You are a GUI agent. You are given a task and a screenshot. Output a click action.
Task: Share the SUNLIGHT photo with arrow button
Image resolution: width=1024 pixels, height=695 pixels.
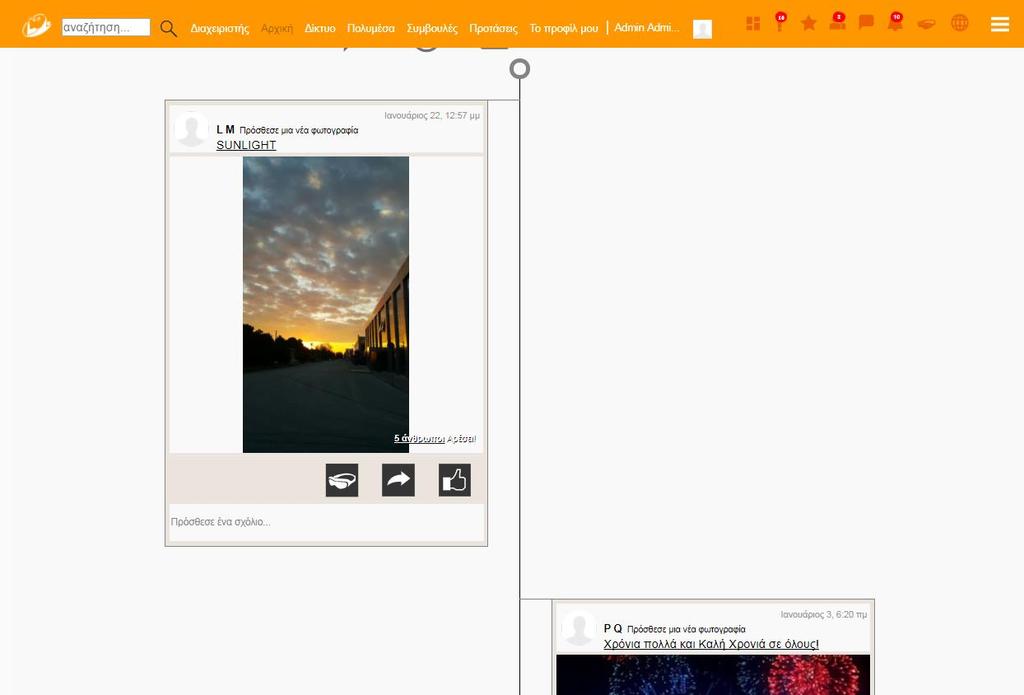click(398, 480)
